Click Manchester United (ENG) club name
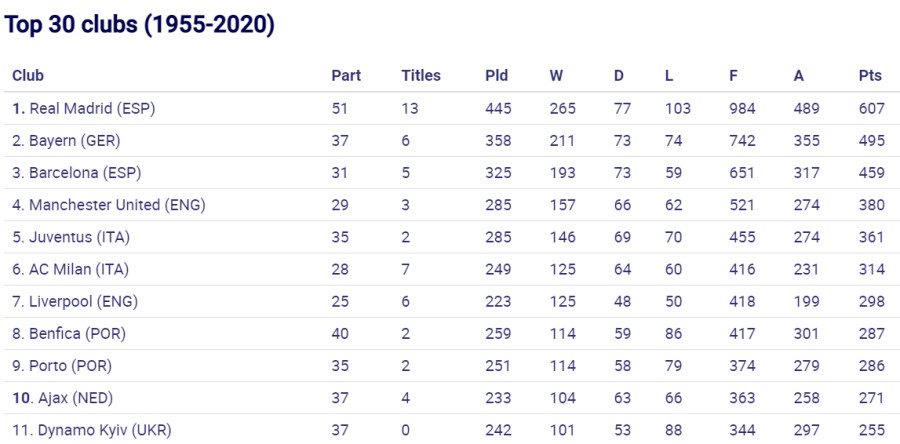Screen dimensions: 900x444 117,205
